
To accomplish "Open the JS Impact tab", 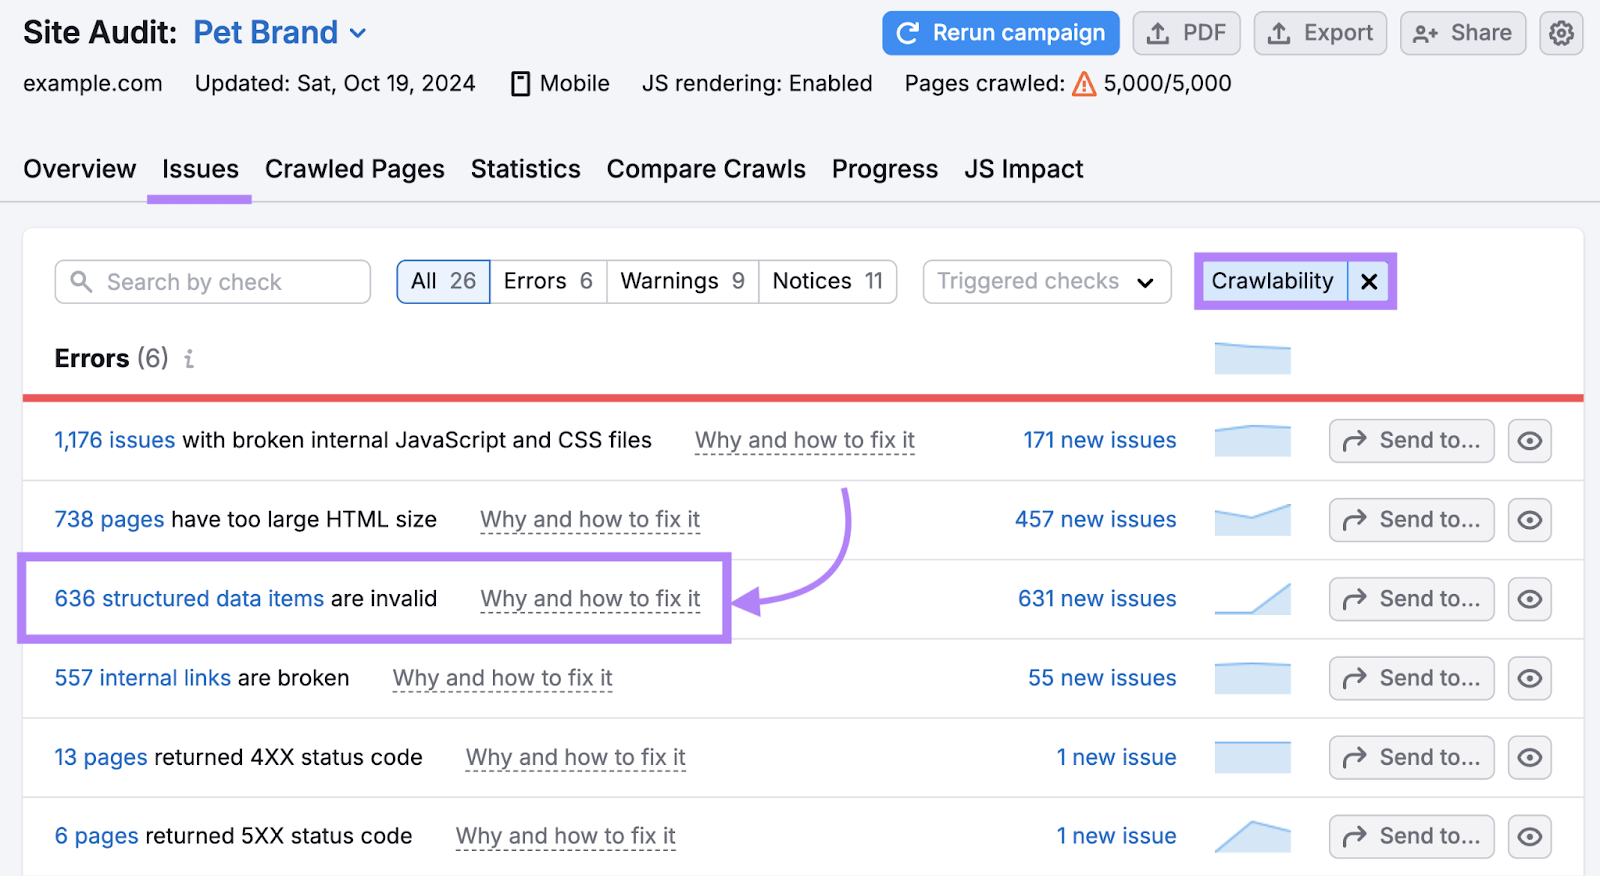I will pos(1024,169).
